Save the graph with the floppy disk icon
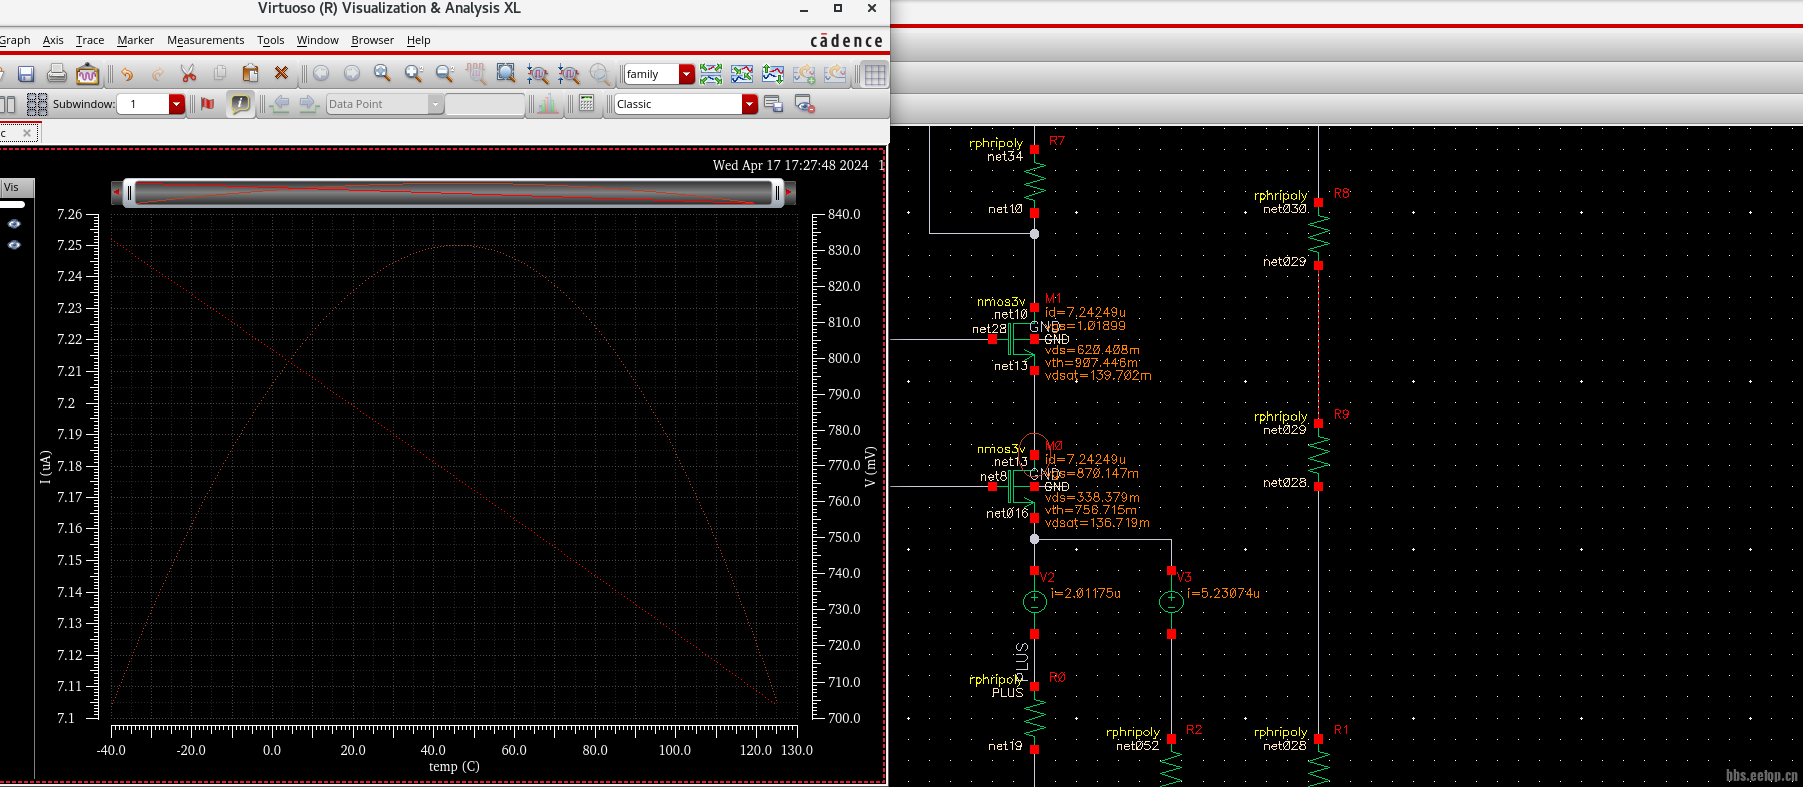 click(x=26, y=74)
